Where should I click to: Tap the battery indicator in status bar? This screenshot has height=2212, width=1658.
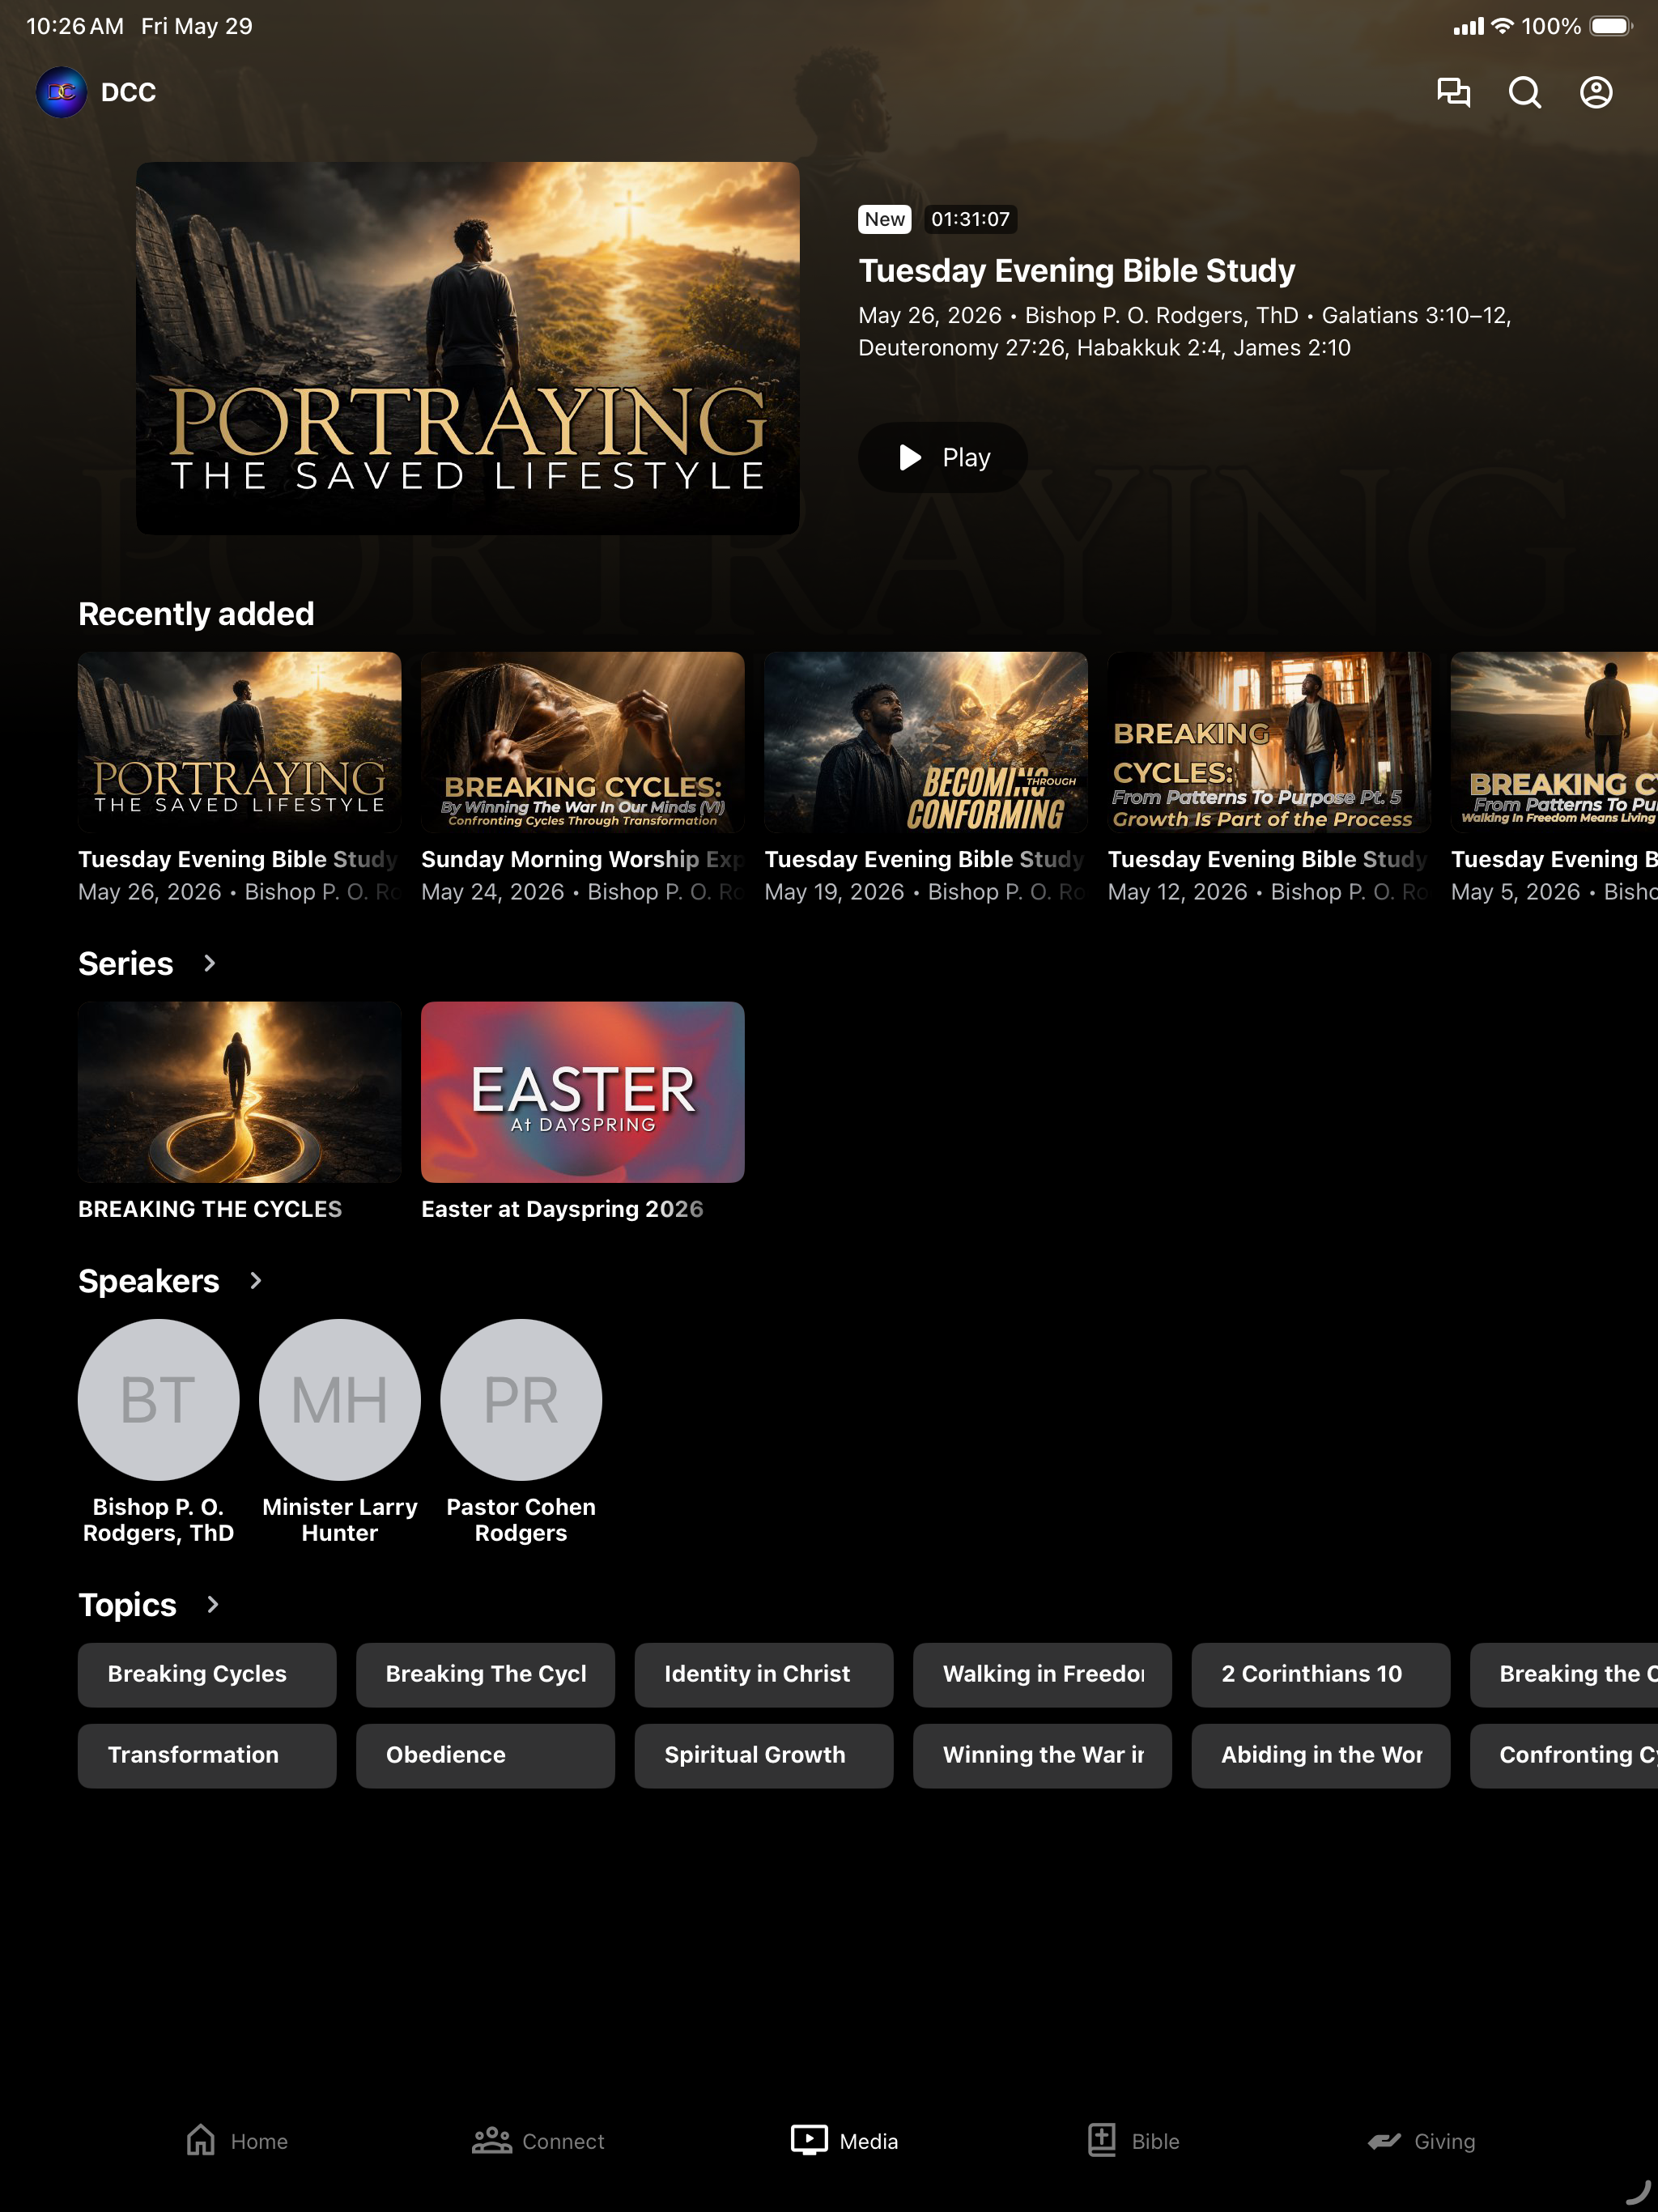(1610, 26)
